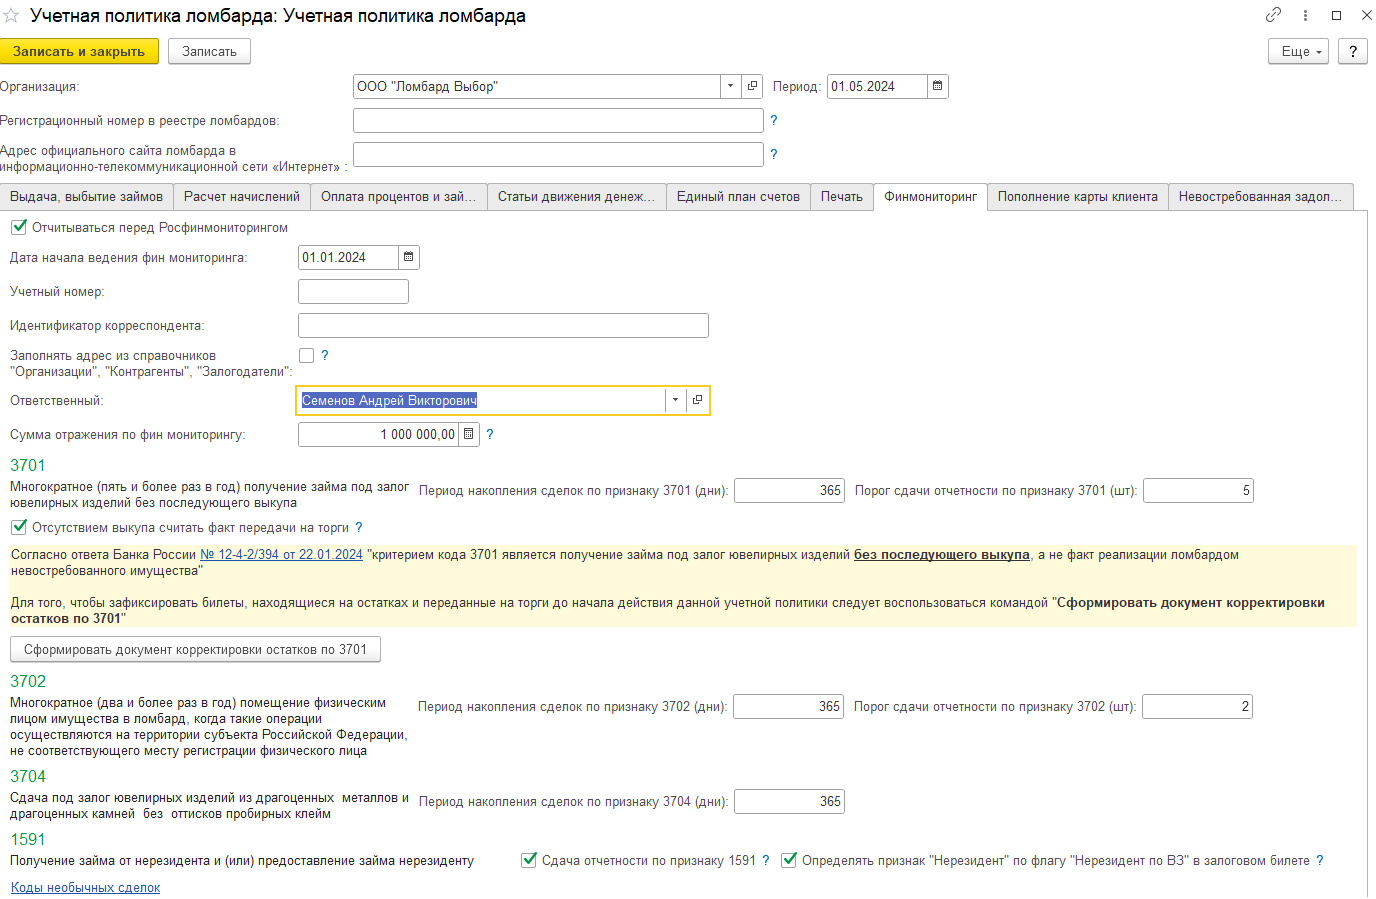1376x899 pixels.
Task: Show help for Нерезидент по ВЗ option
Action: pyautogui.click(x=1319, y=860)
